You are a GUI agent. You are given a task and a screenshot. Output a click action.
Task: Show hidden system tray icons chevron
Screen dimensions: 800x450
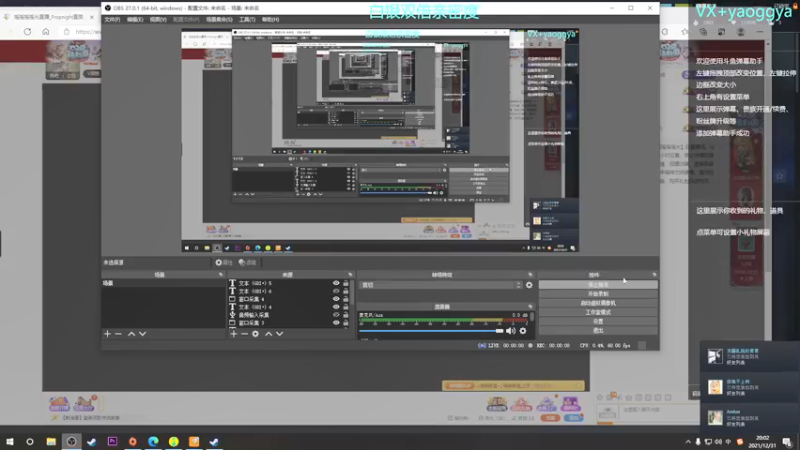[x=688, y=442]
